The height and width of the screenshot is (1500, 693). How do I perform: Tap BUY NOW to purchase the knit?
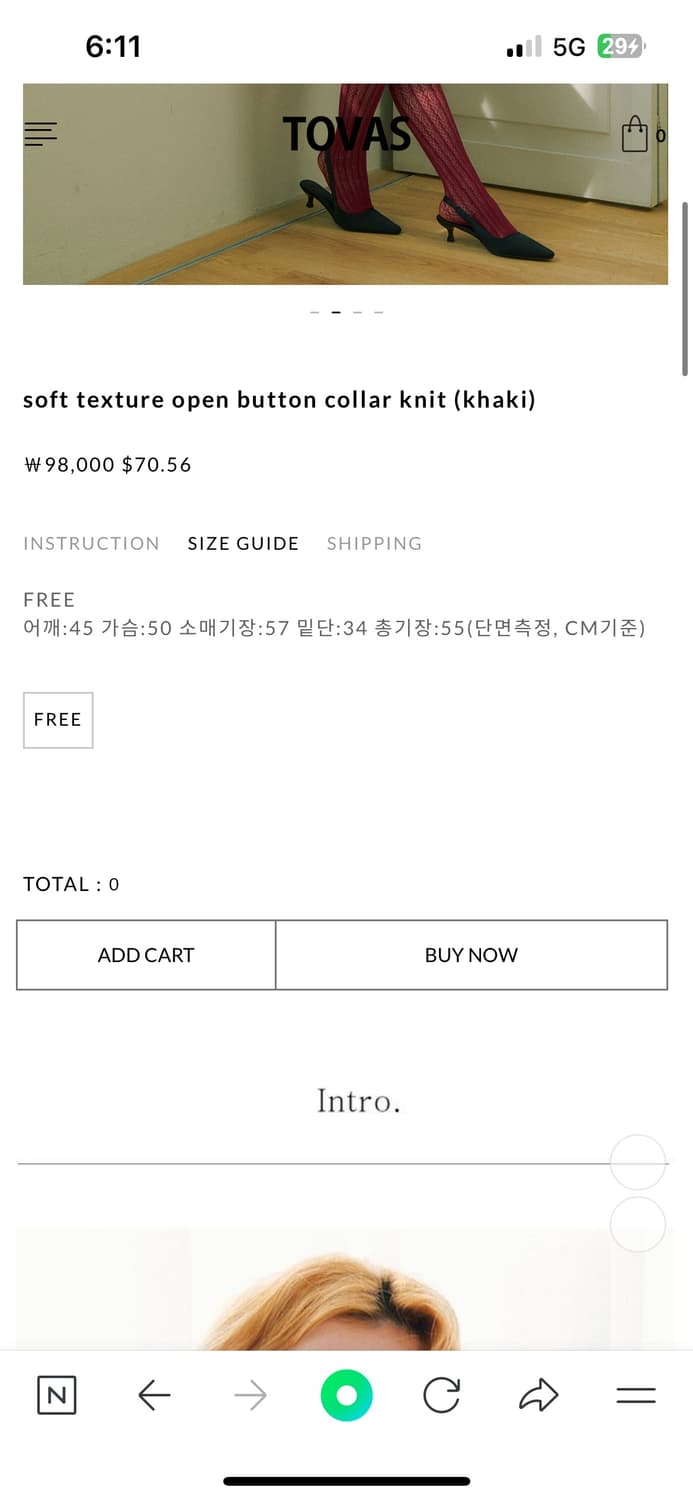point(471,955)
